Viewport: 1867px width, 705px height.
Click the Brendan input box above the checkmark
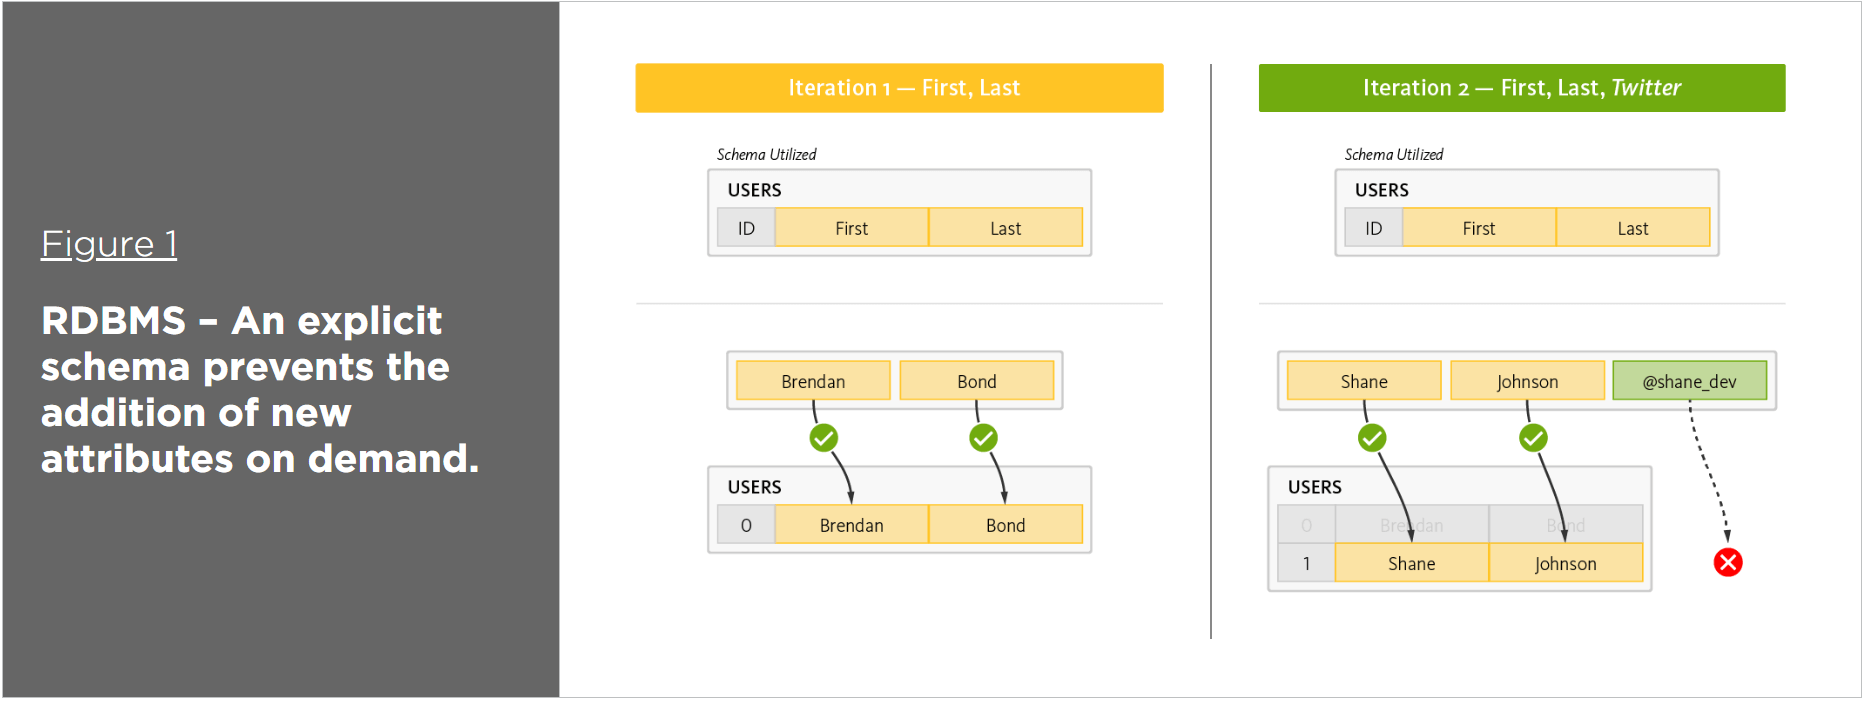813,381
